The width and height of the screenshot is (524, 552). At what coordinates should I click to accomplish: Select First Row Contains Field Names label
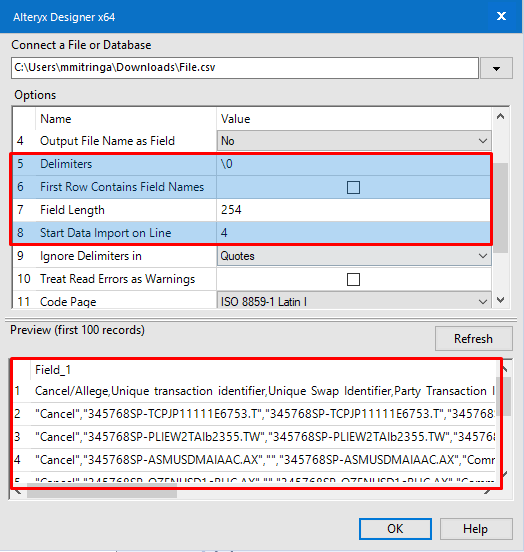click(x=122, y=187)
